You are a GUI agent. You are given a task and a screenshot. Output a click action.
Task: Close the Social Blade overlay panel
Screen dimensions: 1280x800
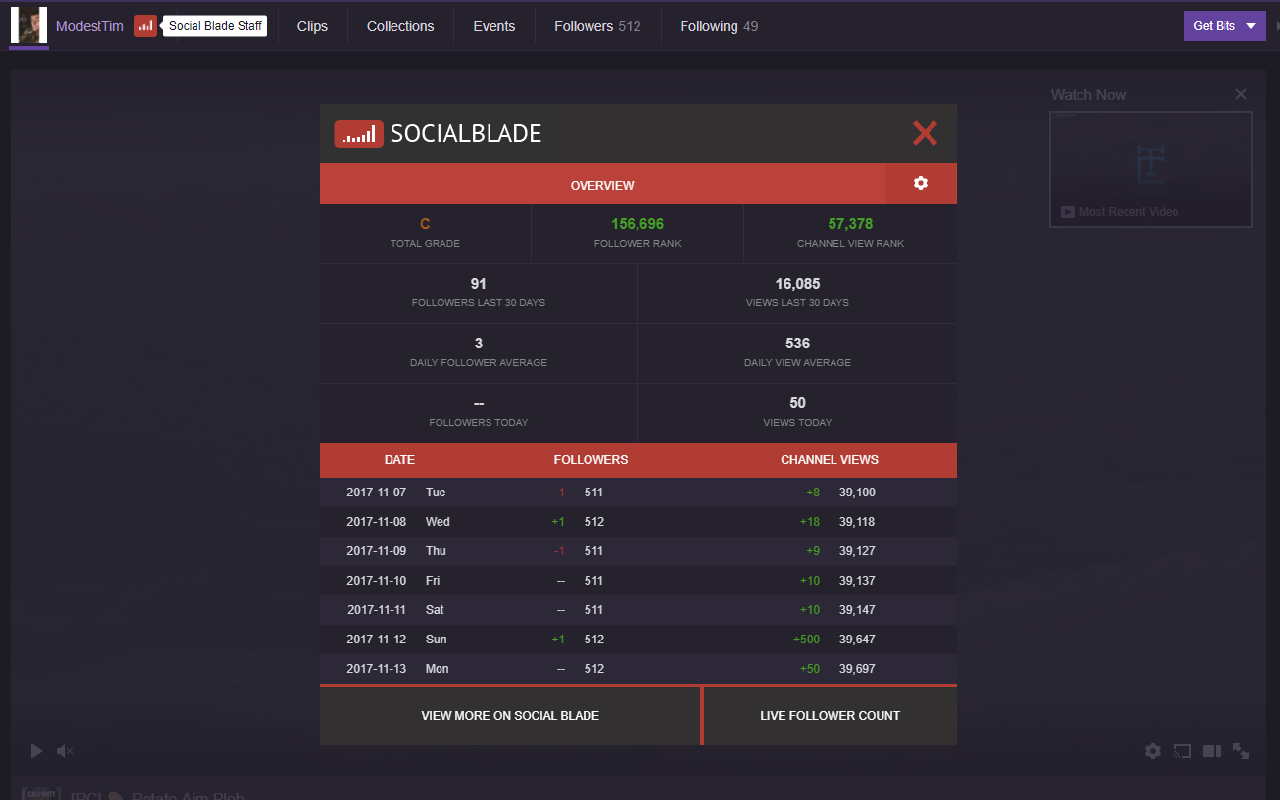click(925, 133)
